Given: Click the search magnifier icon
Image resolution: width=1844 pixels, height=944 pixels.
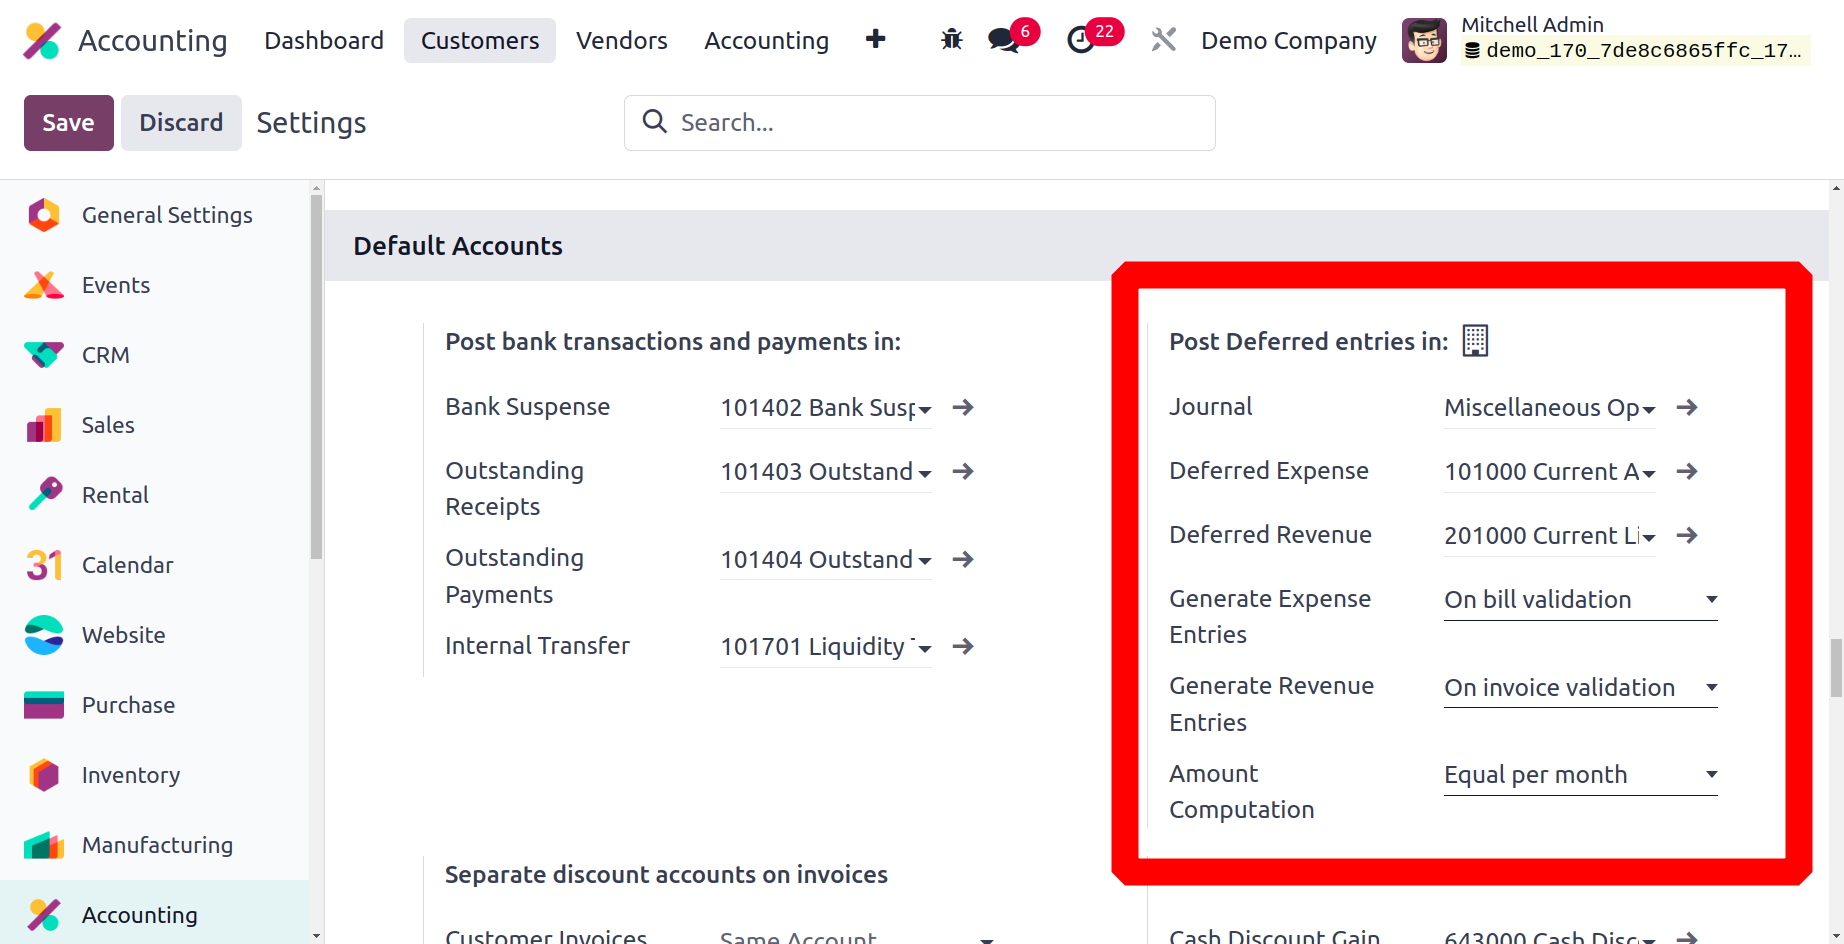Looking at the screenshot, I should click(654, 122).
